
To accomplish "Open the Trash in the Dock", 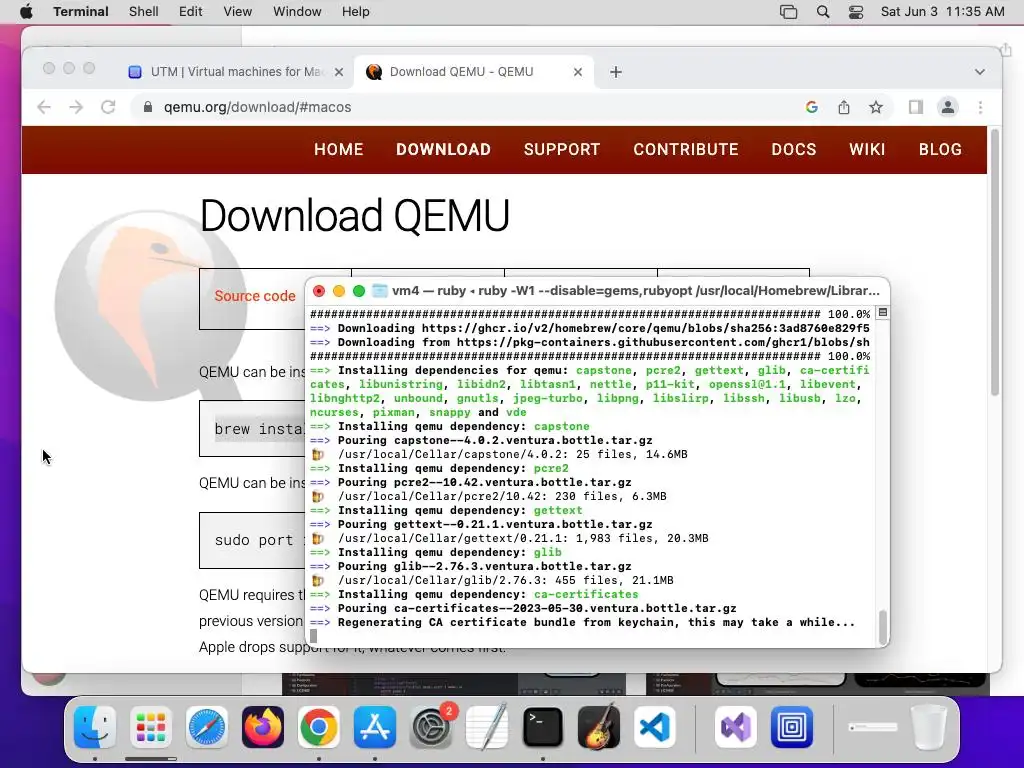I will pyautogui.click(x=929, y=727).
